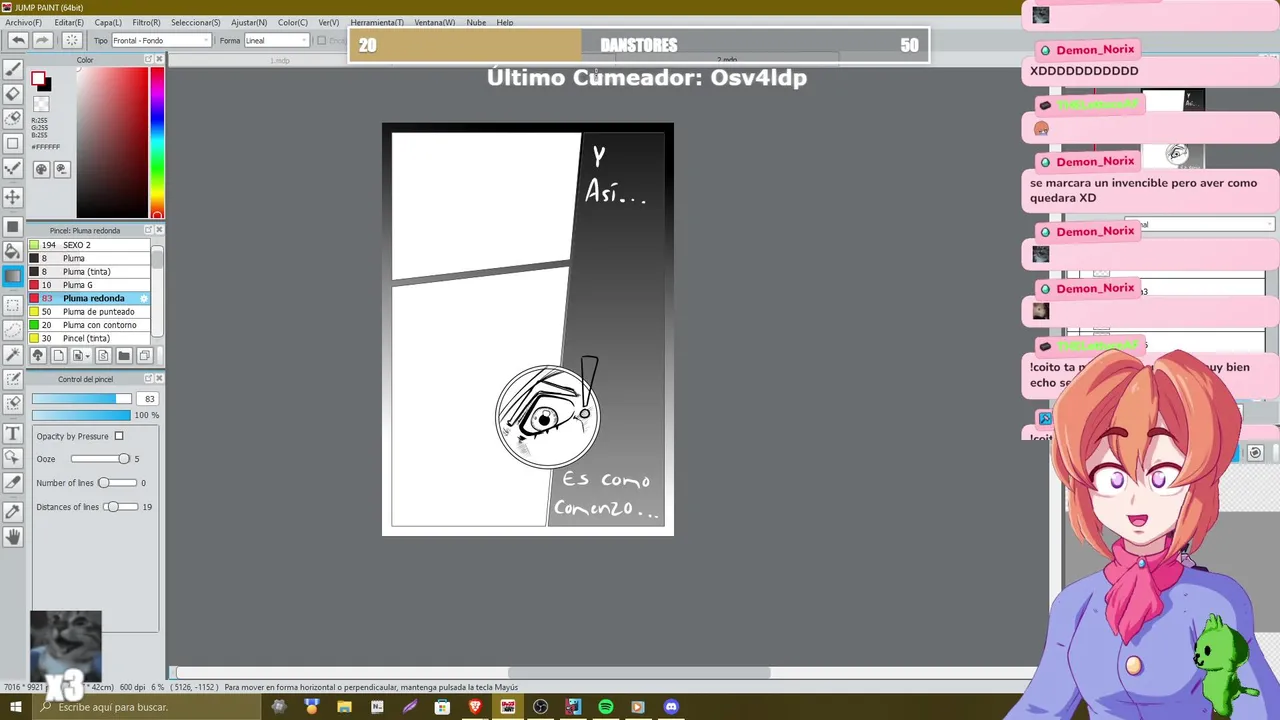Select the SEXO 2 brush
Viewport: 1280px width, 720px height.
[x=90, y=245]
